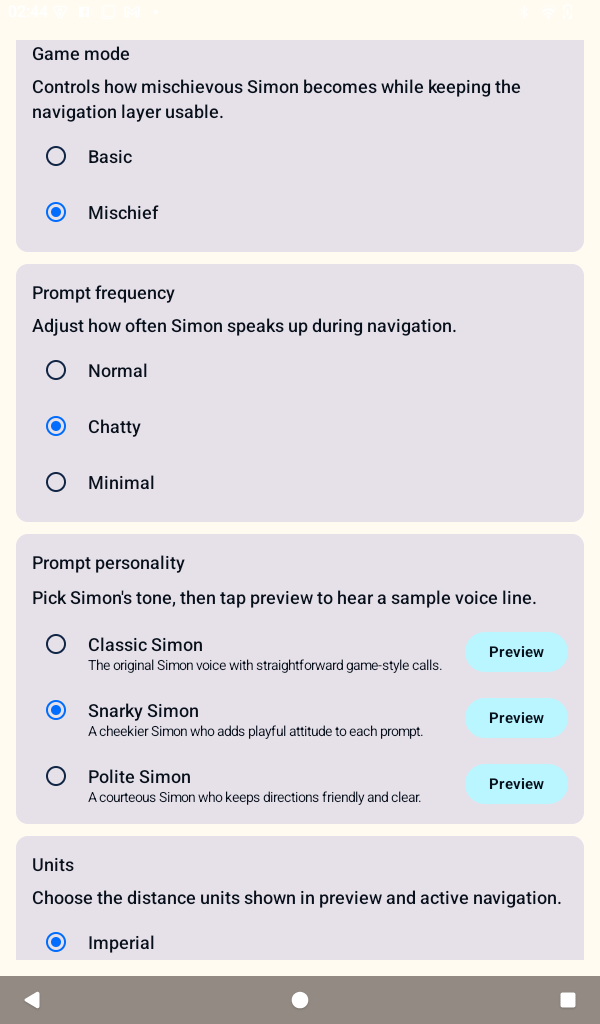Re-select the Mischief game mode
Image resolution: width=600 pixels, height=1024 pixels.
(x=56, y=212)
